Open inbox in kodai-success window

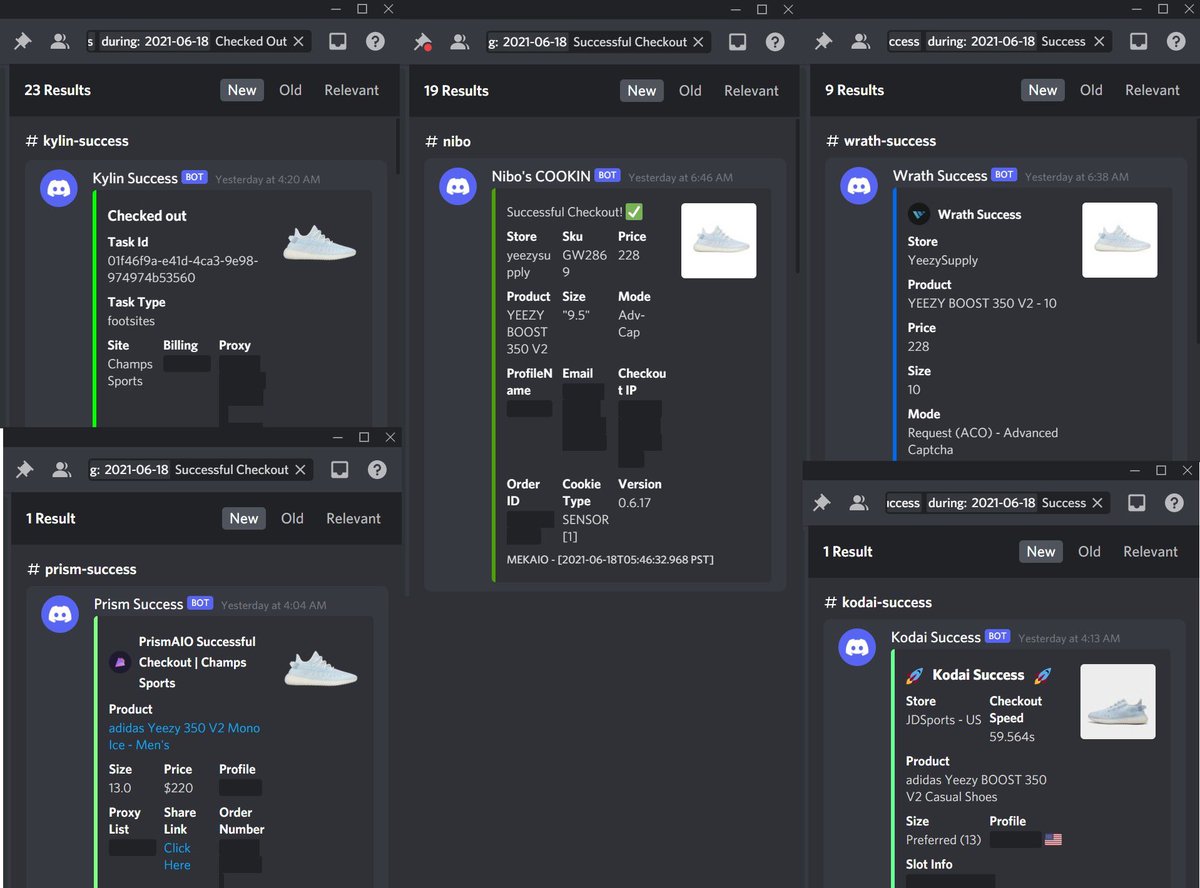(x=1137, y=503)
